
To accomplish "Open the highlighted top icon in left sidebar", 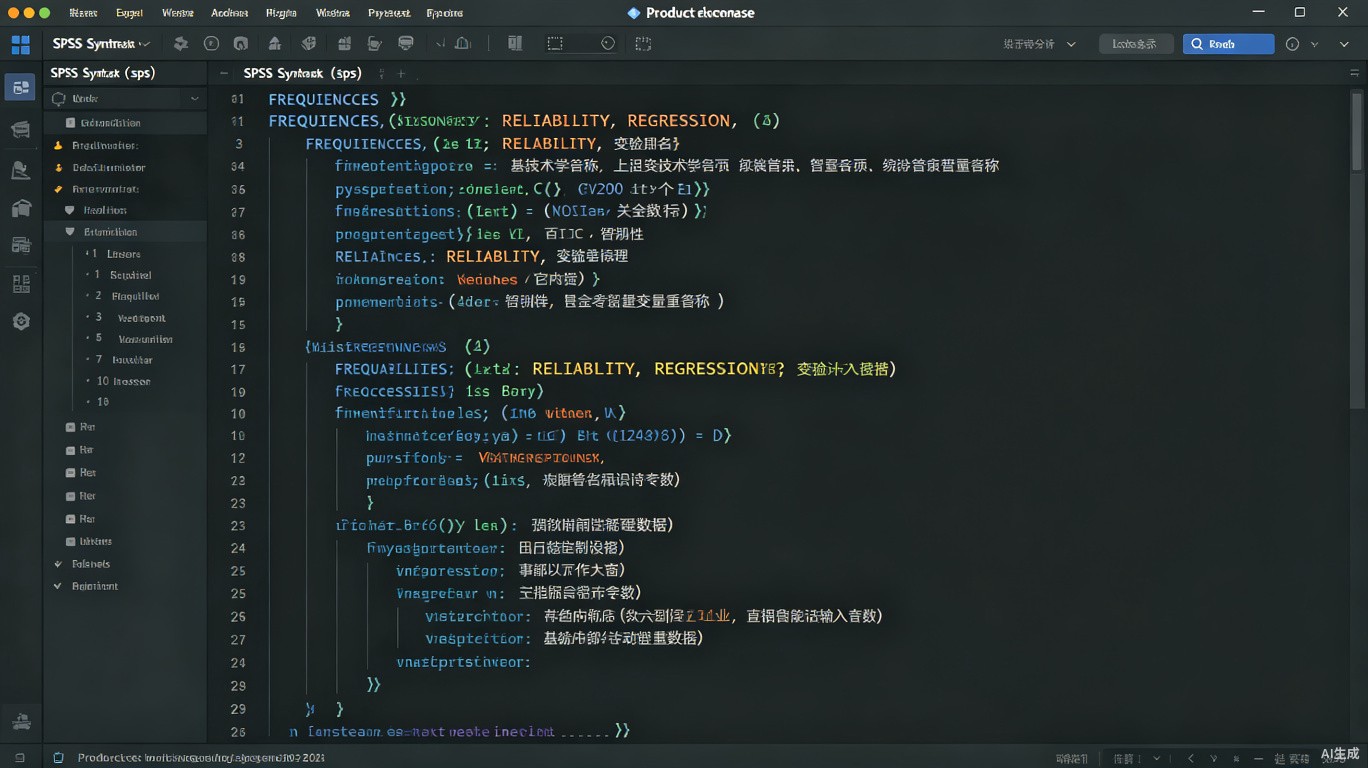I will 20,87.
